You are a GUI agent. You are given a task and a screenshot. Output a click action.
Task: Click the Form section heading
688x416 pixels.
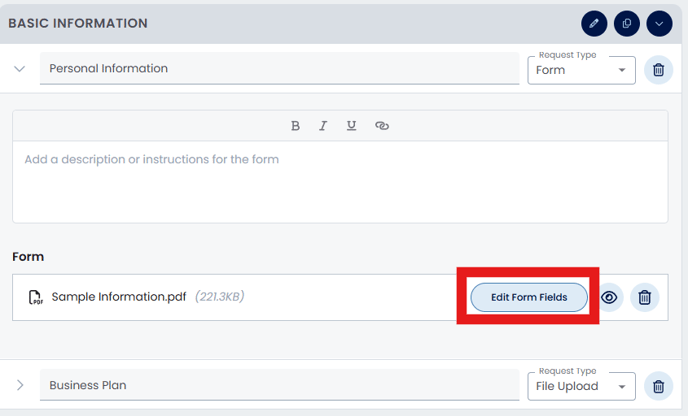28,257
